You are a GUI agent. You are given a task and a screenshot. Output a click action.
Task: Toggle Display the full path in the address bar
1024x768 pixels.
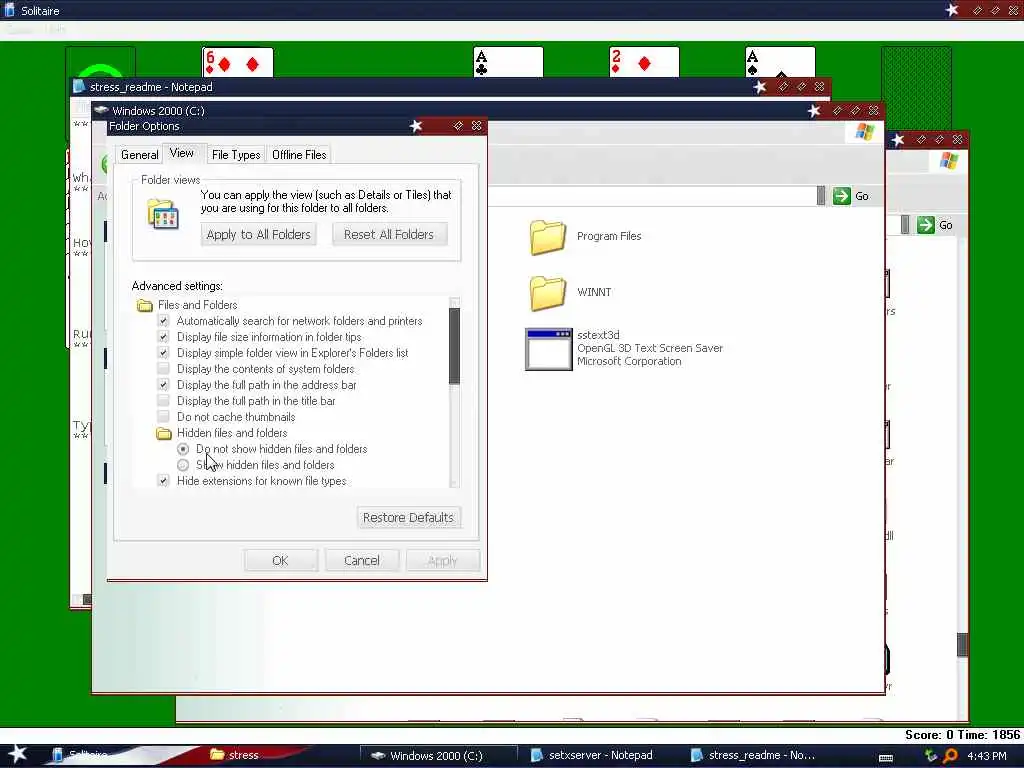tap(163, 385)
